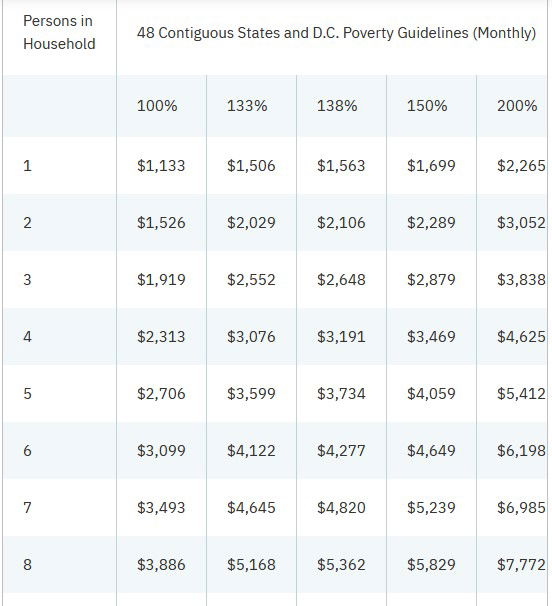Click the Persons in Household header

(x=59, y=32)
